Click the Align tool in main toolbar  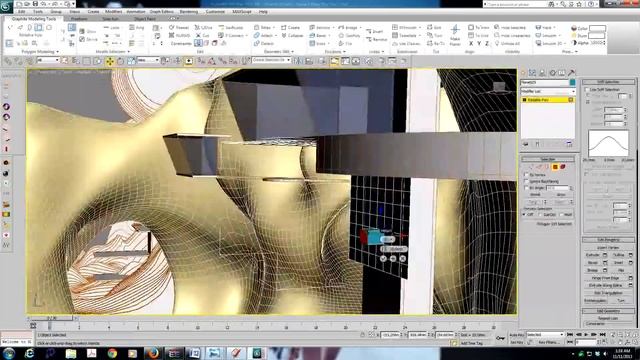coord(309,61)
